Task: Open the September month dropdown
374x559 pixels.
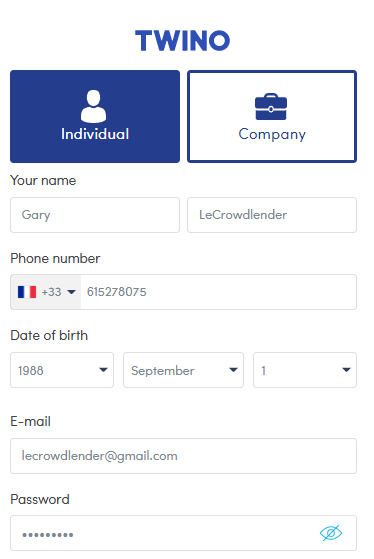Action: pos(184,370)
